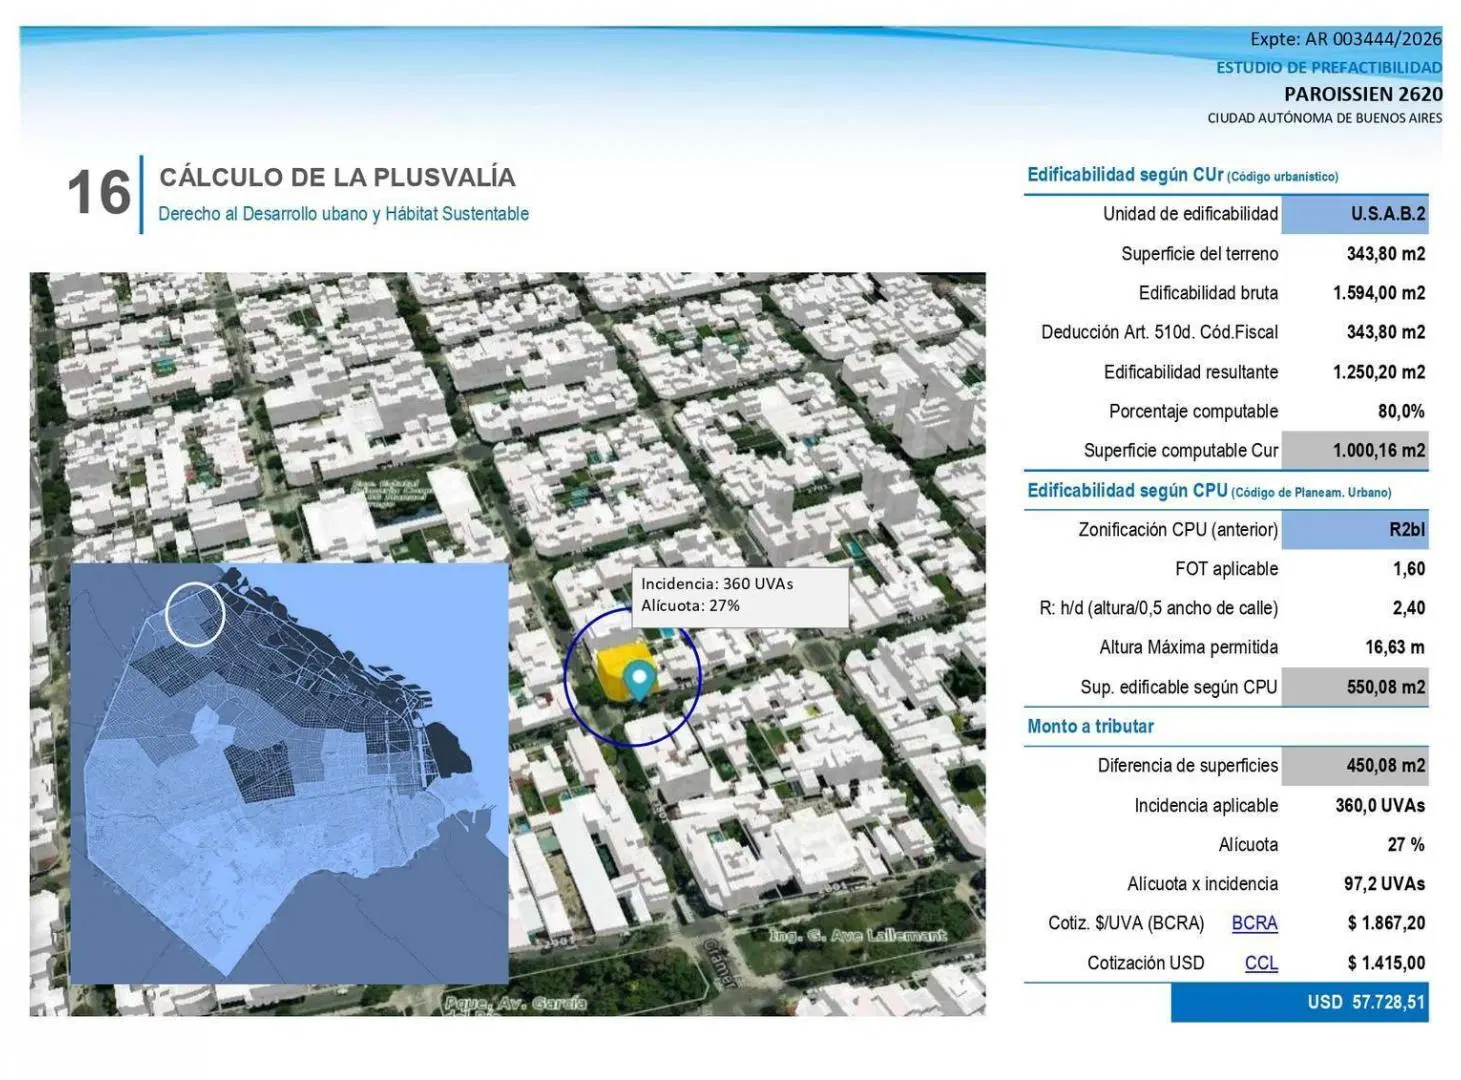Select the total 'USD 57.728,51' cell
The image size is (1461, 1080).
pyautogui.click(x=1300, y=1002)
